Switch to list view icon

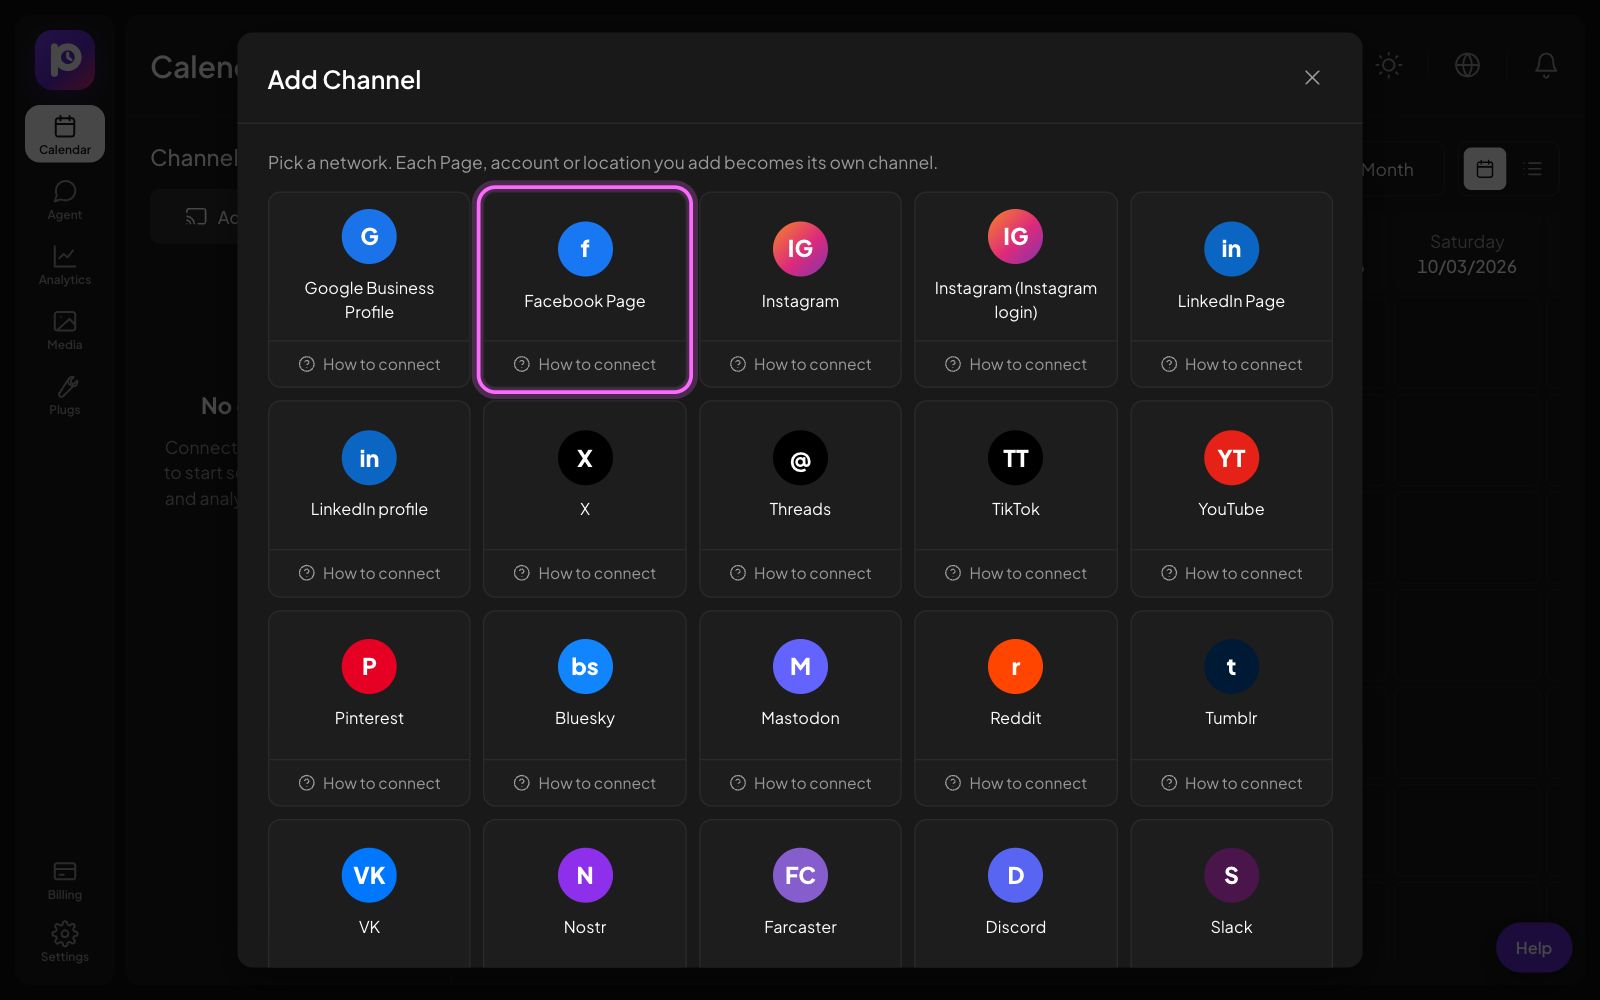(1534, 169)
